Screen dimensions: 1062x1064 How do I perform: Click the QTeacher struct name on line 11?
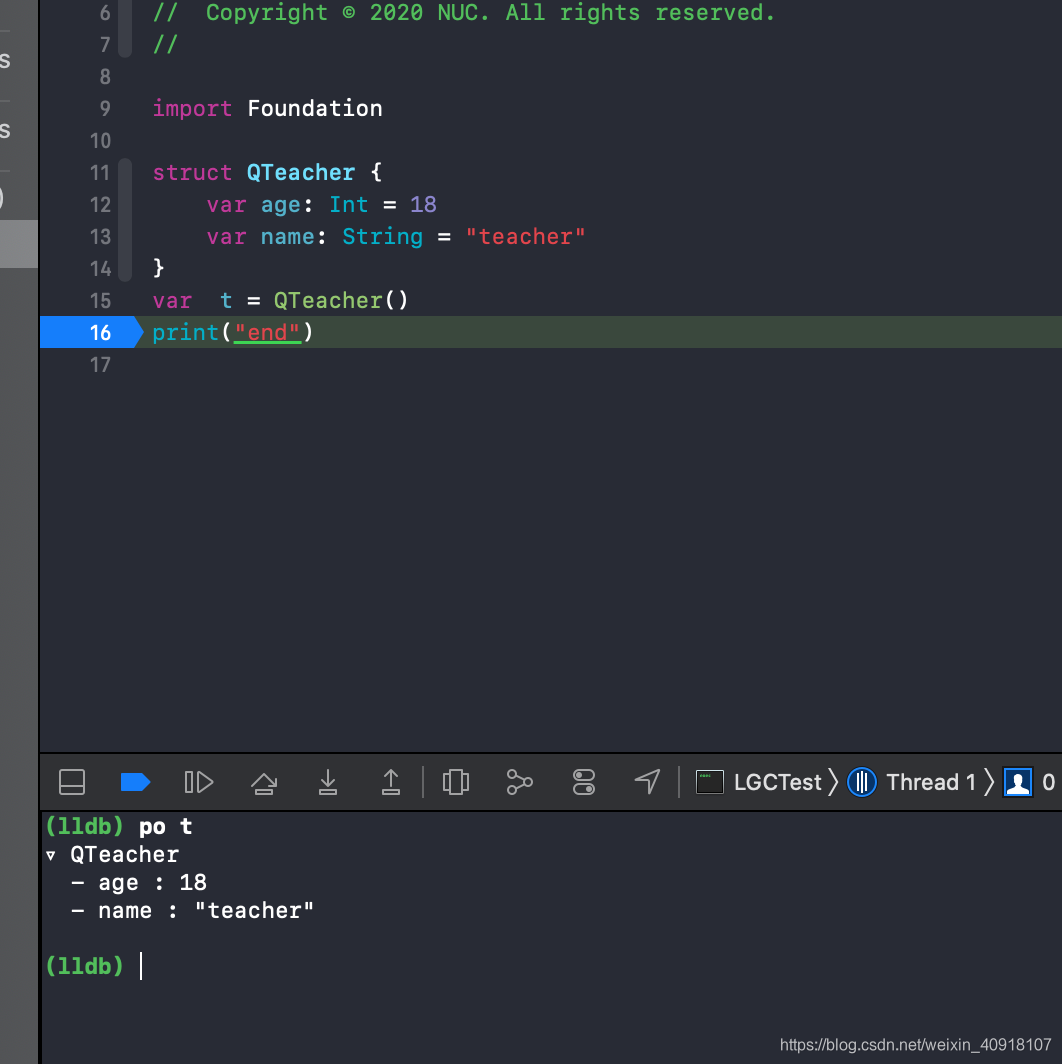tap(301, 172)
